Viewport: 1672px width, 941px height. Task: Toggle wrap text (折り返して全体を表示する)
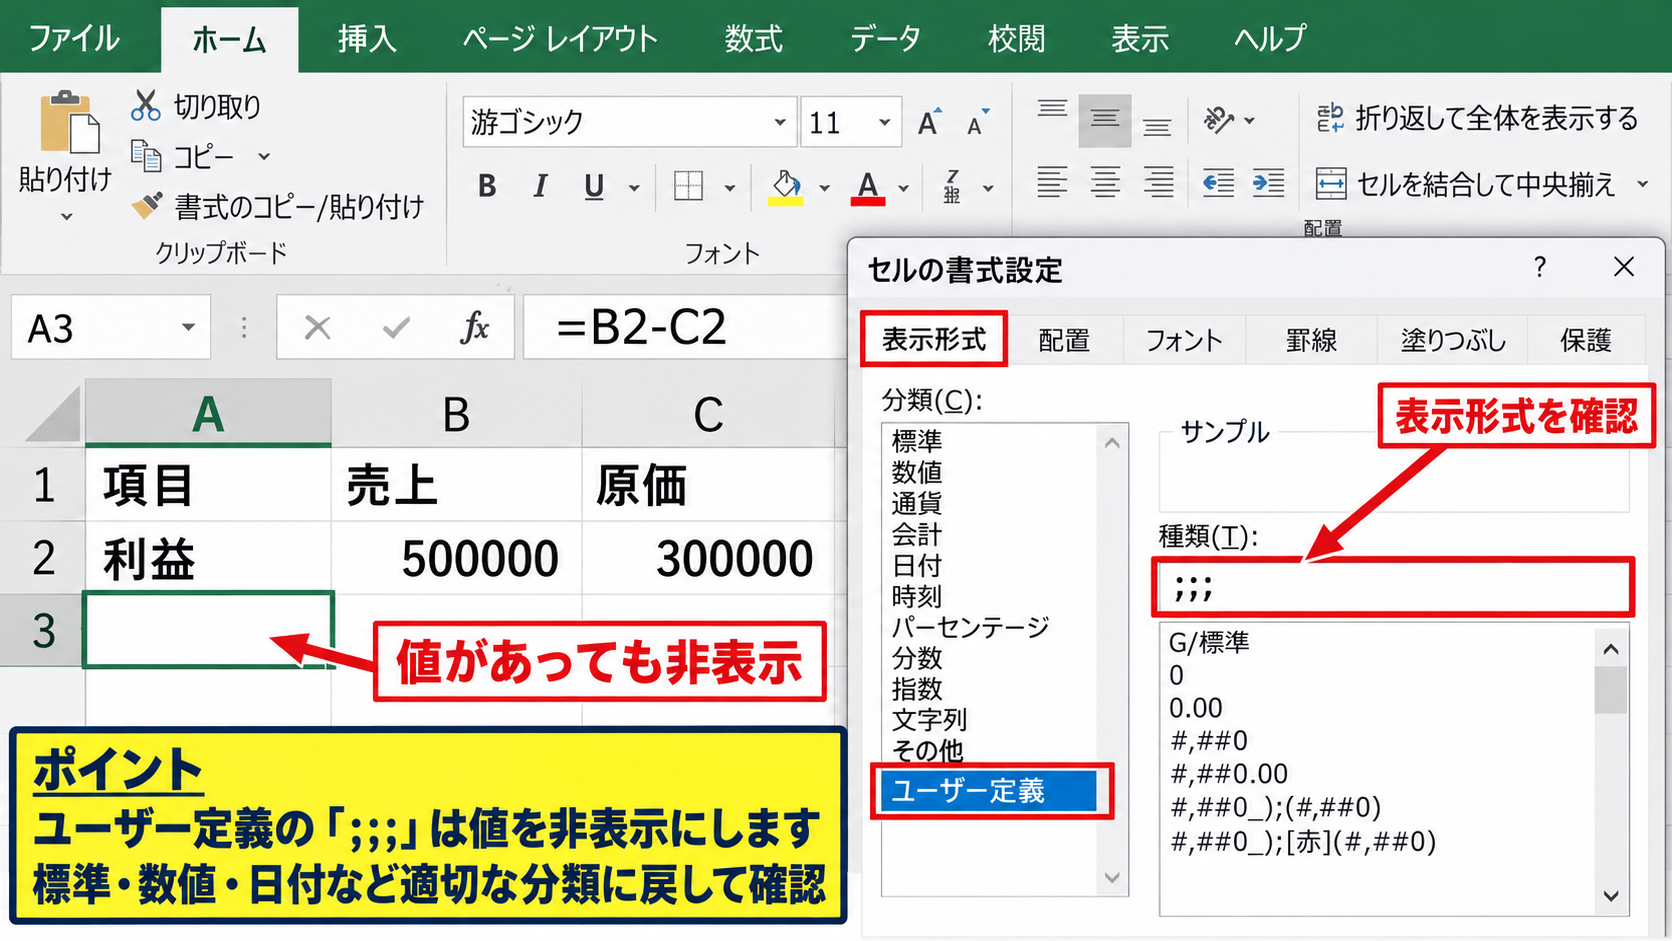pyautogui.click(x=1478, y=118)
